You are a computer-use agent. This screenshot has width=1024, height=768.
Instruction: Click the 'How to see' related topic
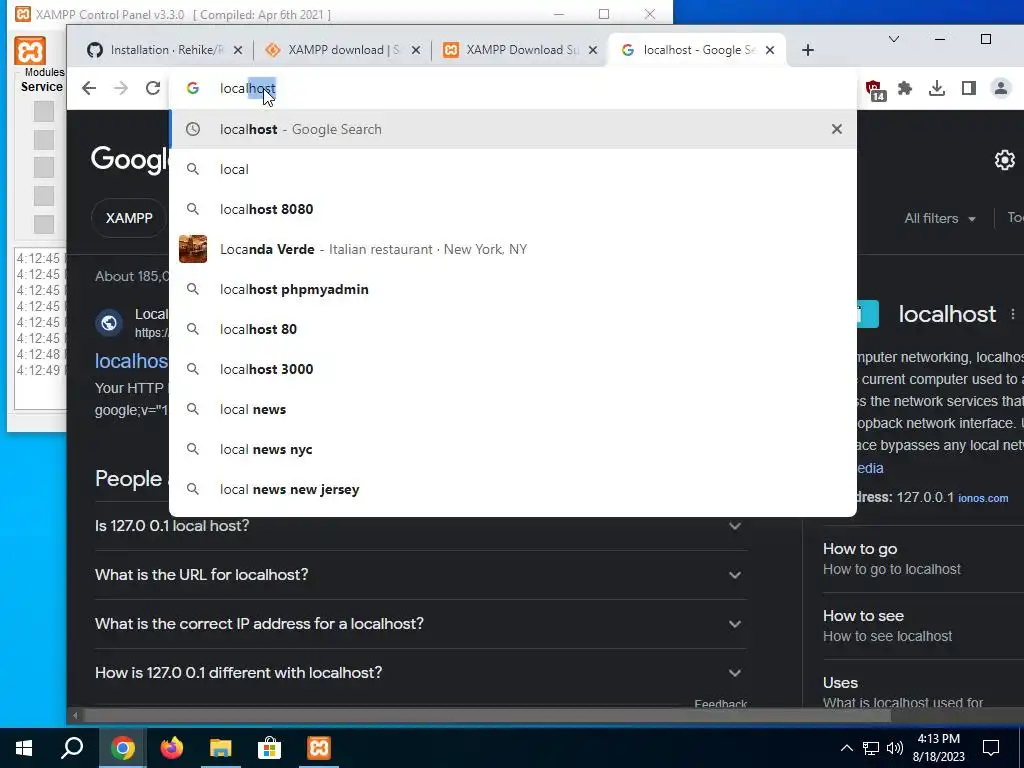[x=923, y=626]
